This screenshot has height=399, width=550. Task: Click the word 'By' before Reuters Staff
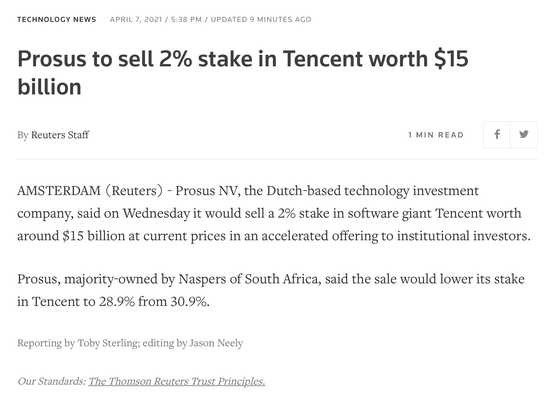click(x=23, y=135)
